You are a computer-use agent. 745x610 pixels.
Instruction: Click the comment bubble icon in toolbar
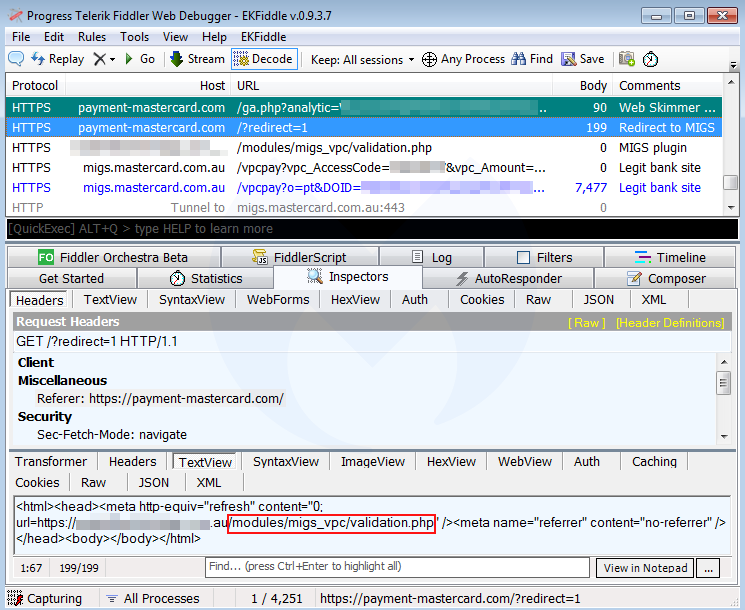16,59
